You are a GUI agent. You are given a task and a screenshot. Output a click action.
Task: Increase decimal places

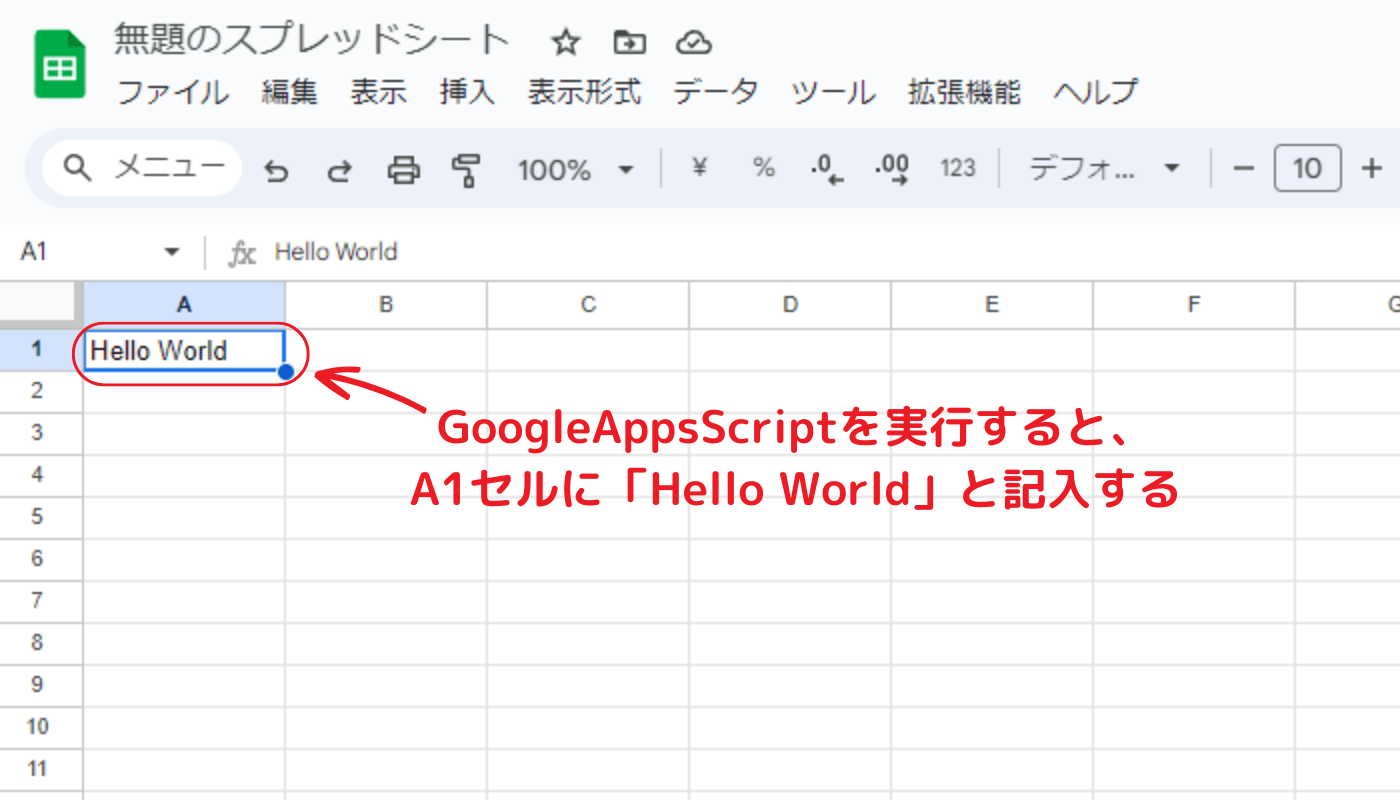point(891,169)
